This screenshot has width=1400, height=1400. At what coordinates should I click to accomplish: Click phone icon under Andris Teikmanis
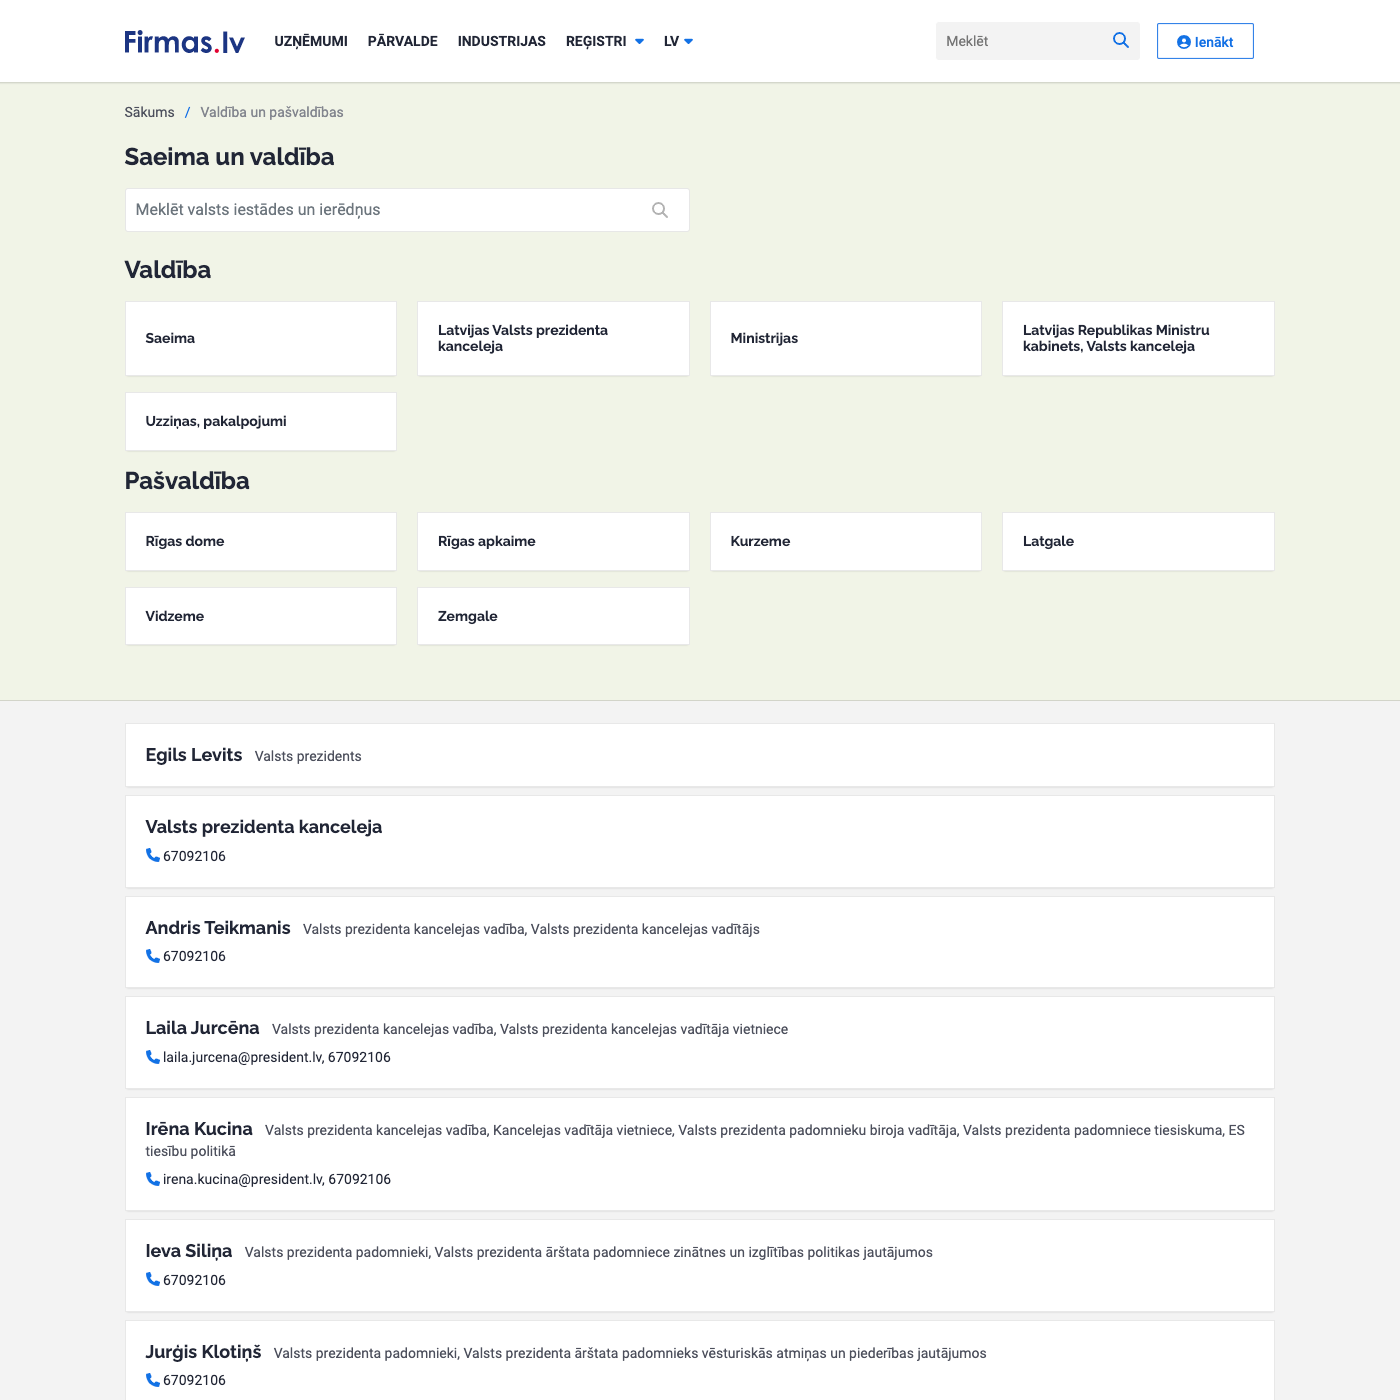[153, 956]
